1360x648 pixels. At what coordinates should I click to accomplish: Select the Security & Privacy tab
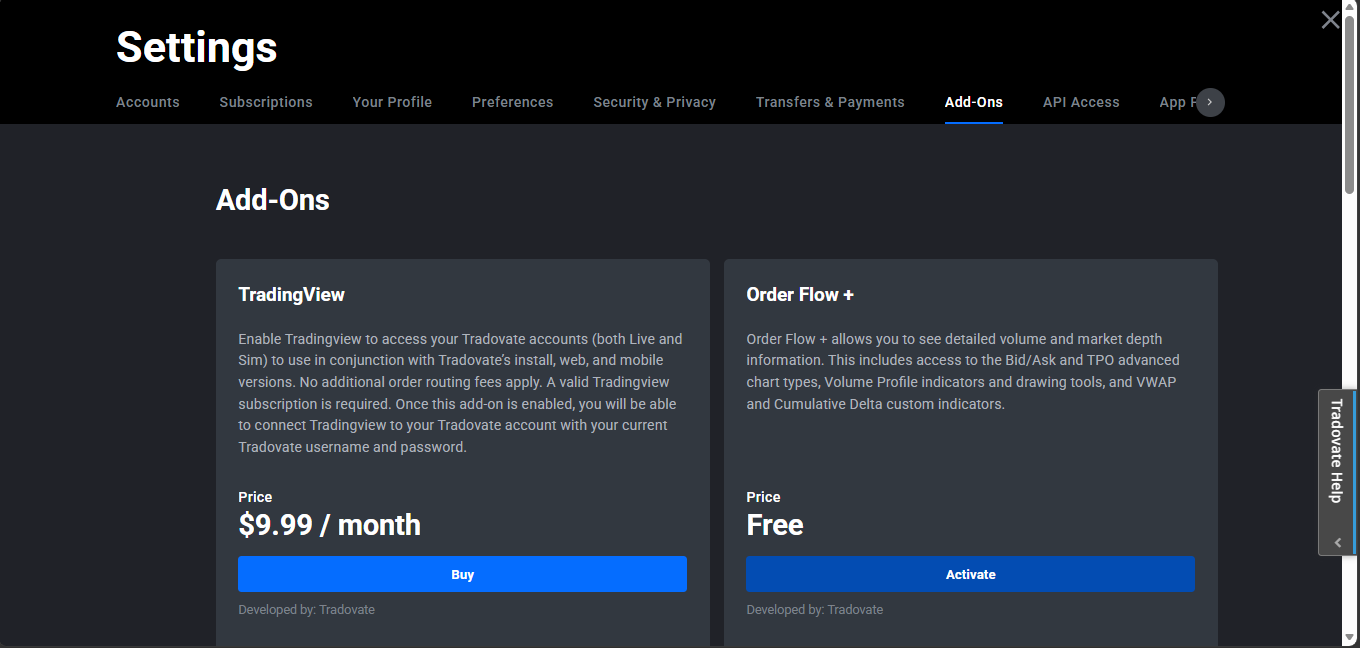point(654,102)
